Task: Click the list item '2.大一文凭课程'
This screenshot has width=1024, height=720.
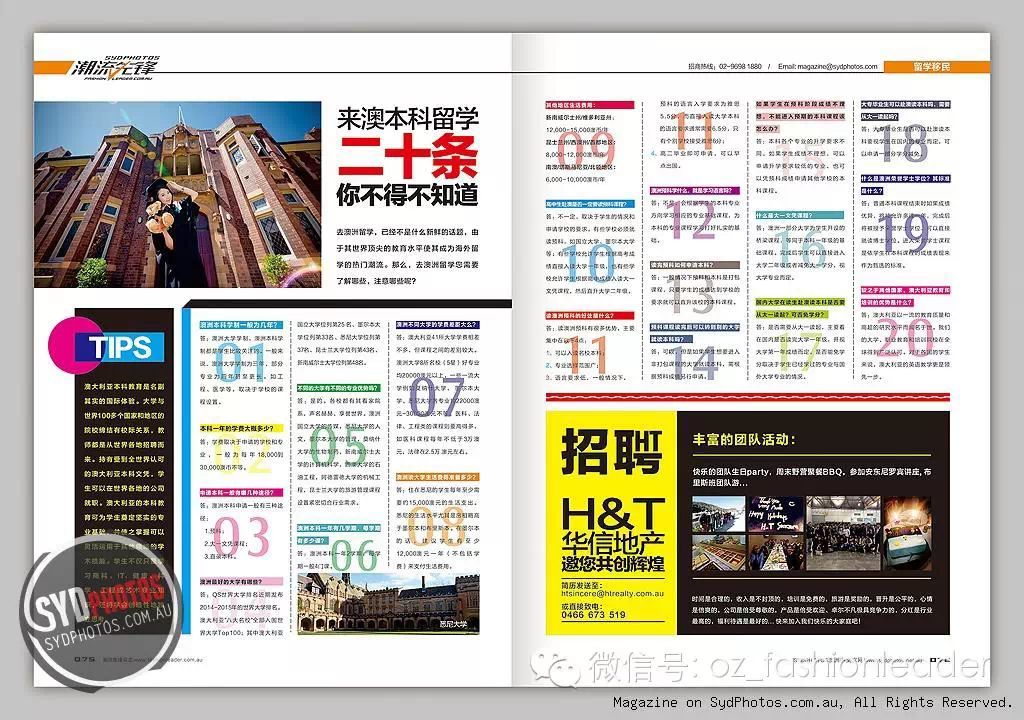Action: pos(226,544)
